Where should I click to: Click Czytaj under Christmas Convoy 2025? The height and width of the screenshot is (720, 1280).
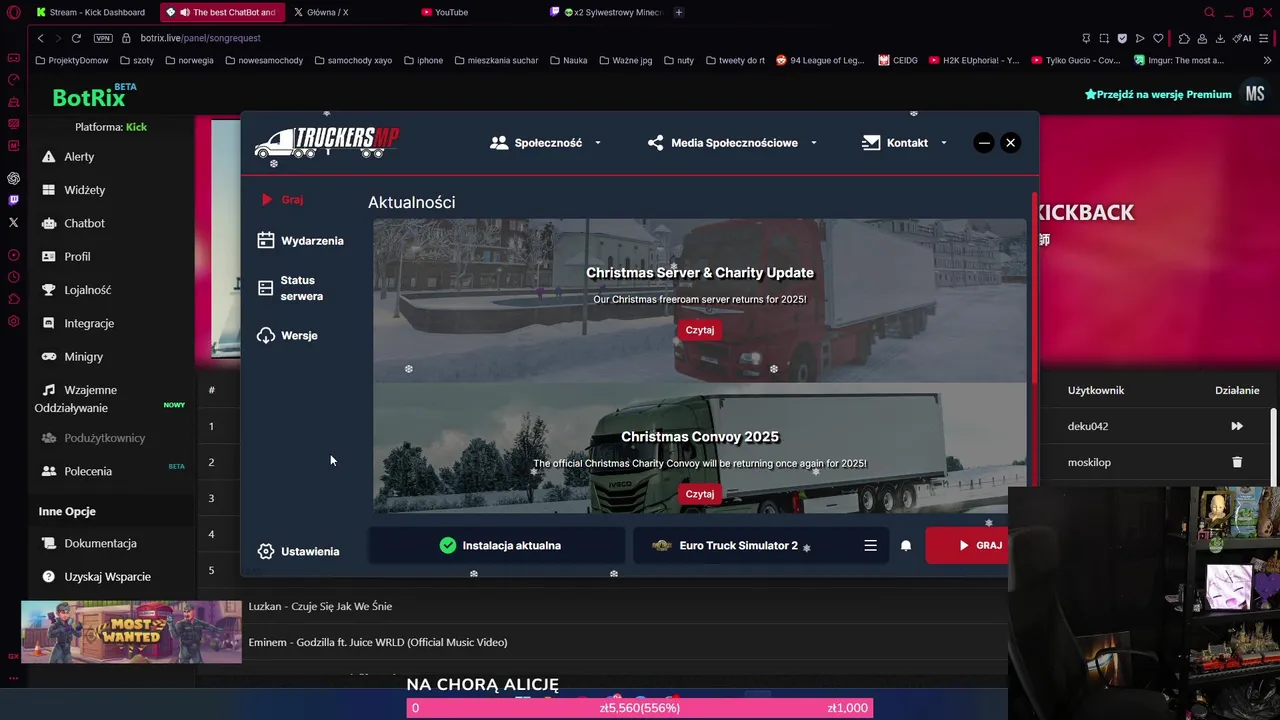coord(700,494)
